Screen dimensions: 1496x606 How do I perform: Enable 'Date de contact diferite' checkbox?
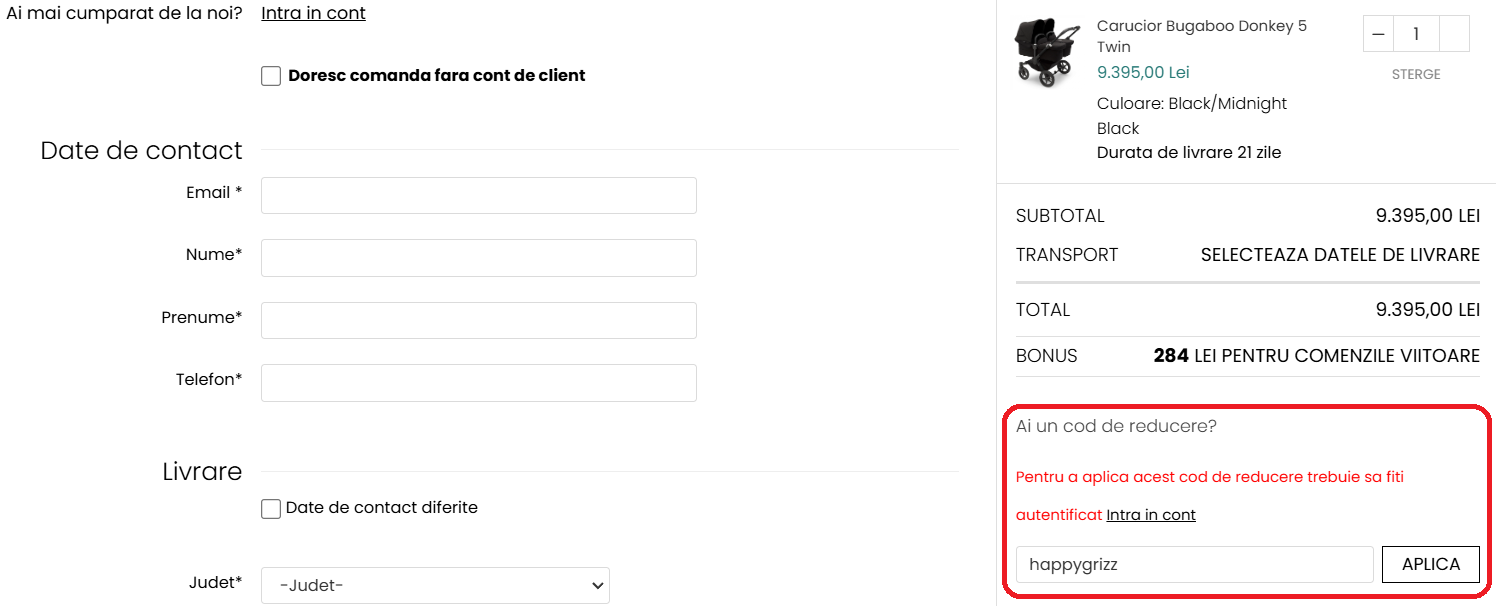click(x=271, y=509)
